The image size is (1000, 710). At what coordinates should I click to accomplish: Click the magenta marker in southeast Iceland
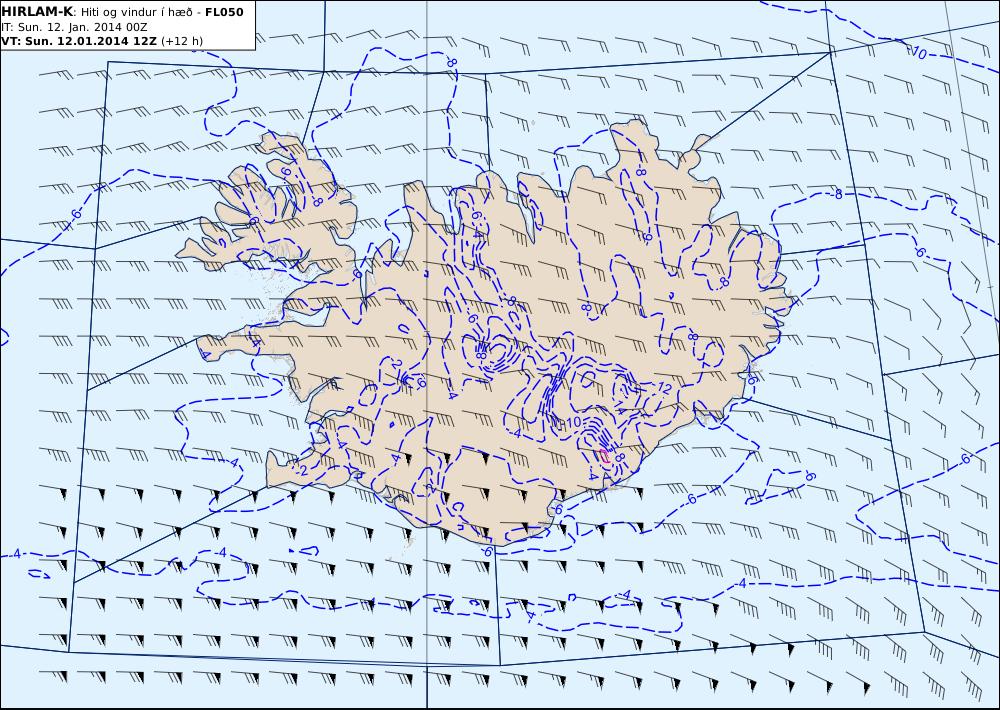pyautogui.click(x=605, y=456)
